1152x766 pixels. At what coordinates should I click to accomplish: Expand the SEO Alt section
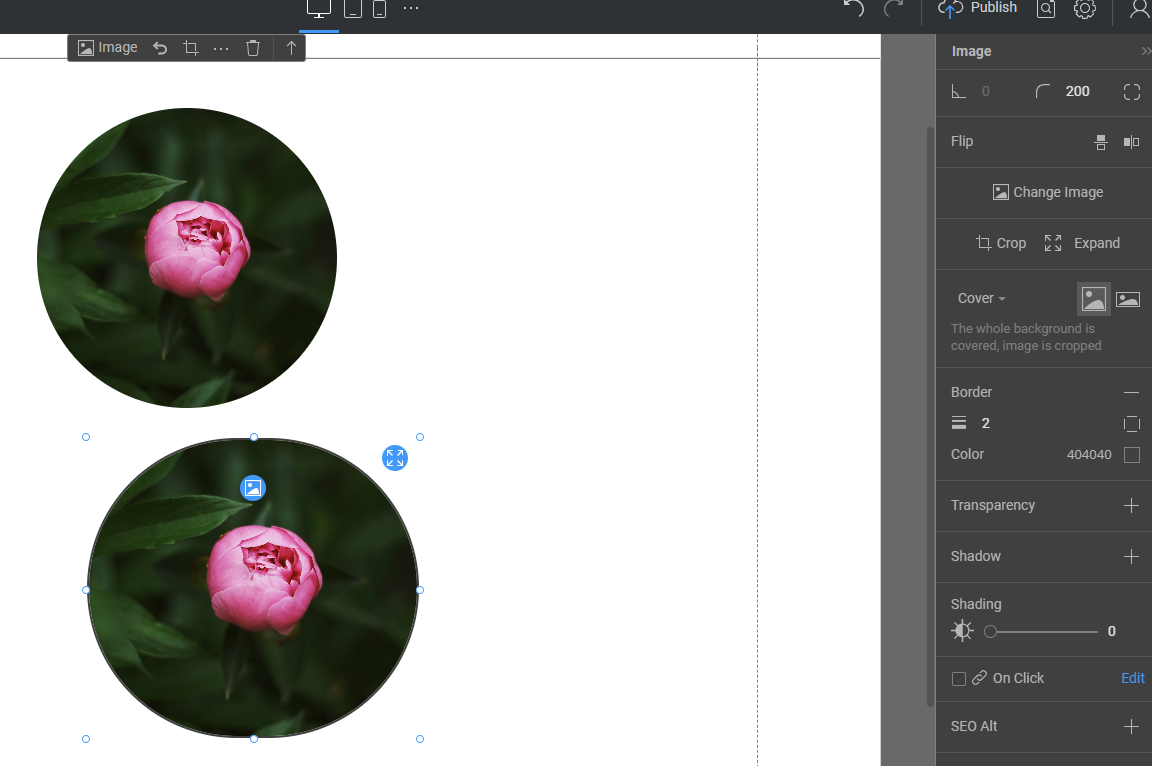click(x=1131, y=727)
